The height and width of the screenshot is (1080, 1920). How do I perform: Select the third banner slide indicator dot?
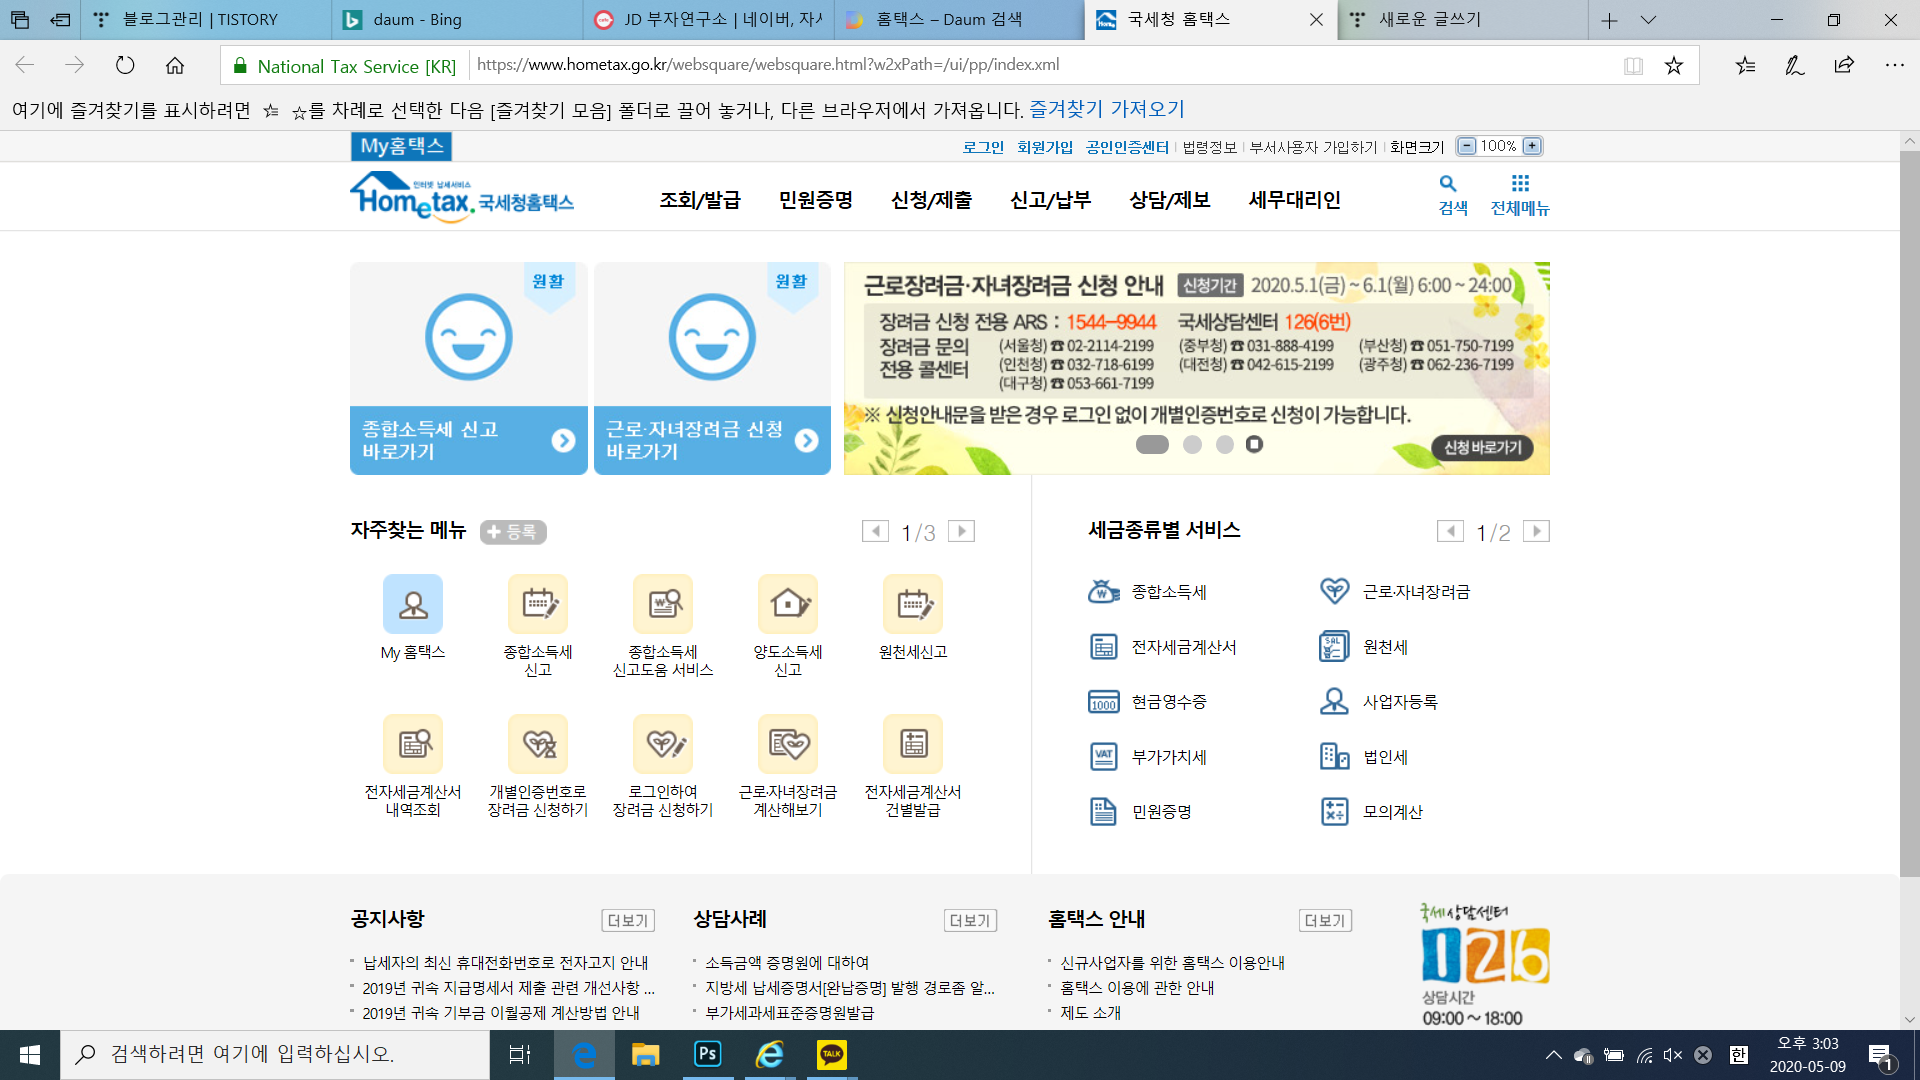(1224, 444)
